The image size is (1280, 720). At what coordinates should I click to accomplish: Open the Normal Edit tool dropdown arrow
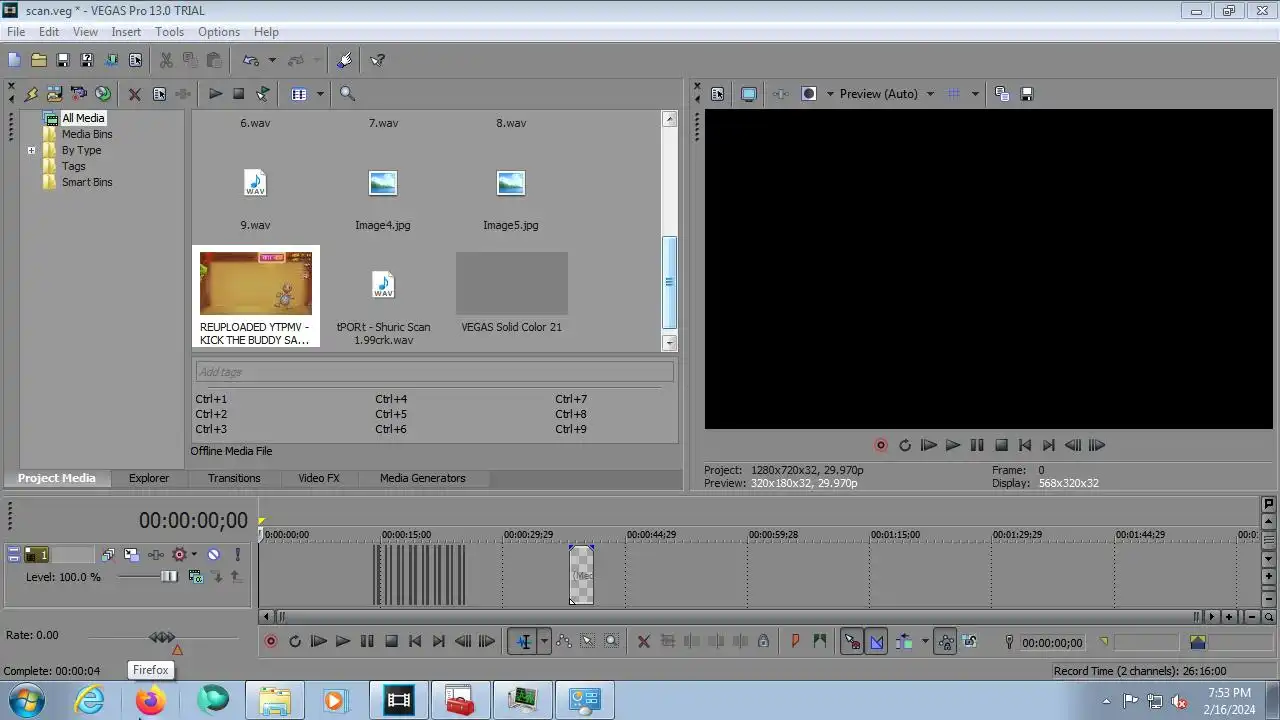544,642
